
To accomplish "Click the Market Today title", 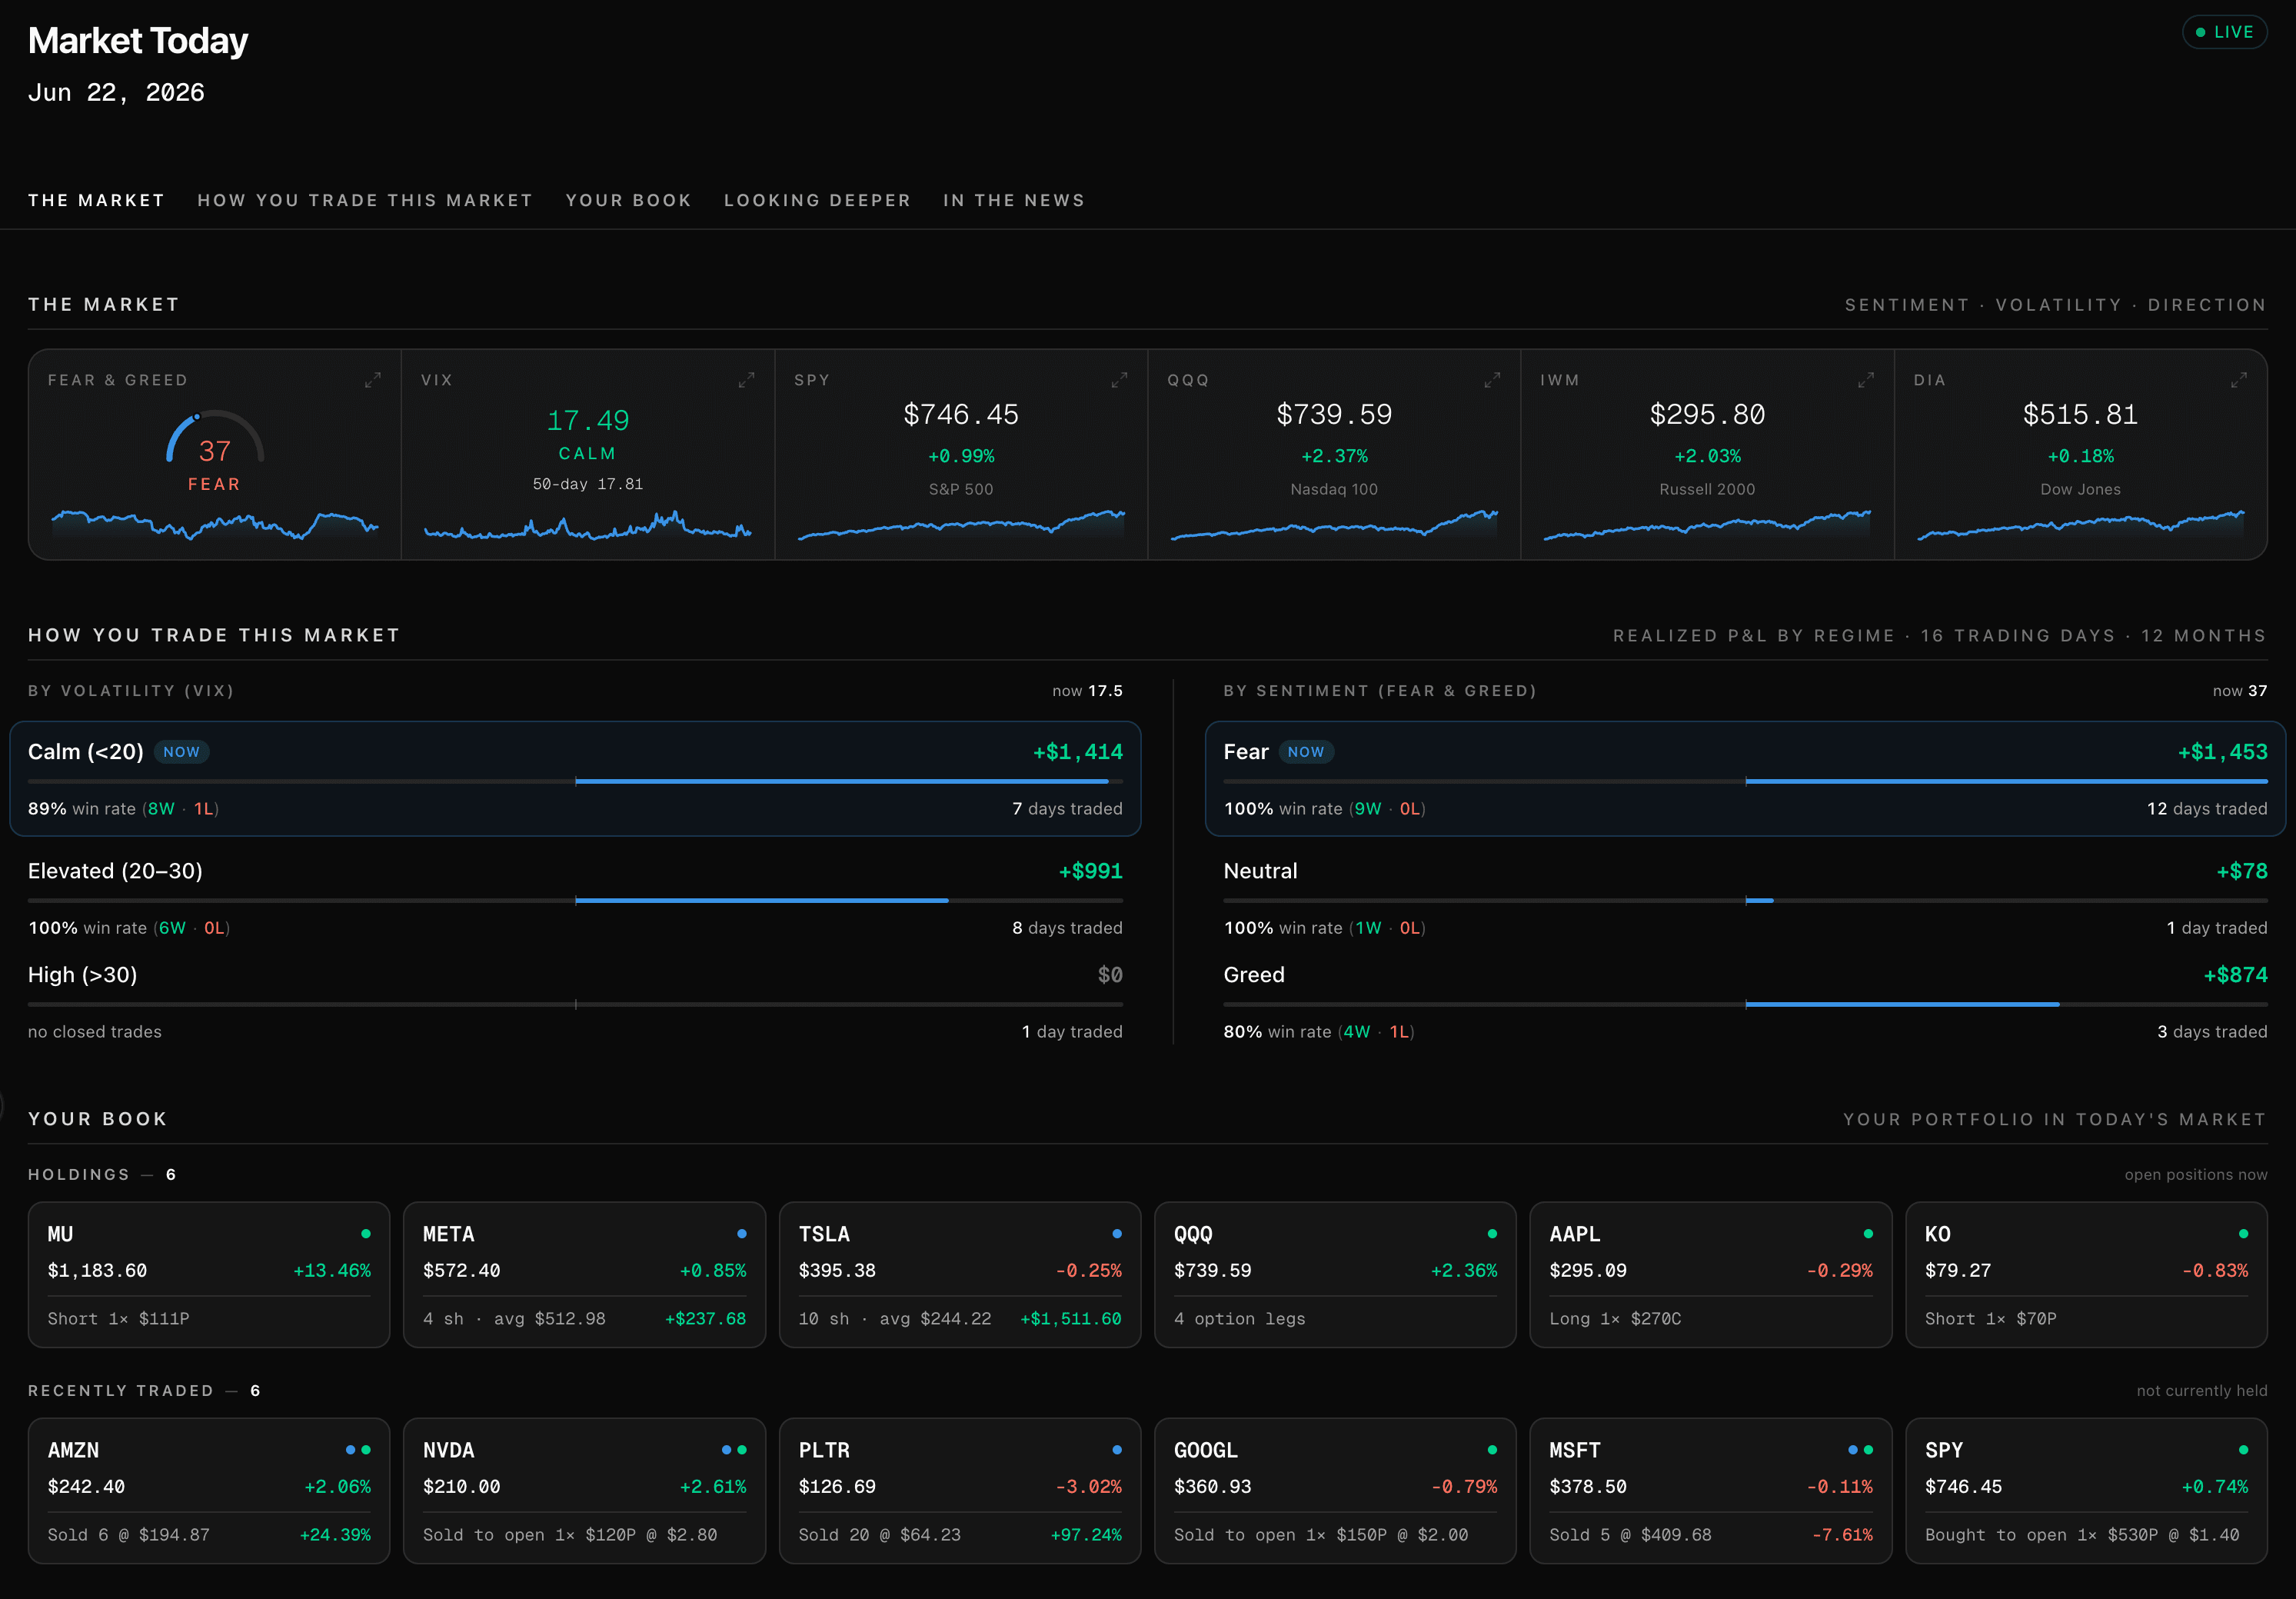I will click(138, 41).
